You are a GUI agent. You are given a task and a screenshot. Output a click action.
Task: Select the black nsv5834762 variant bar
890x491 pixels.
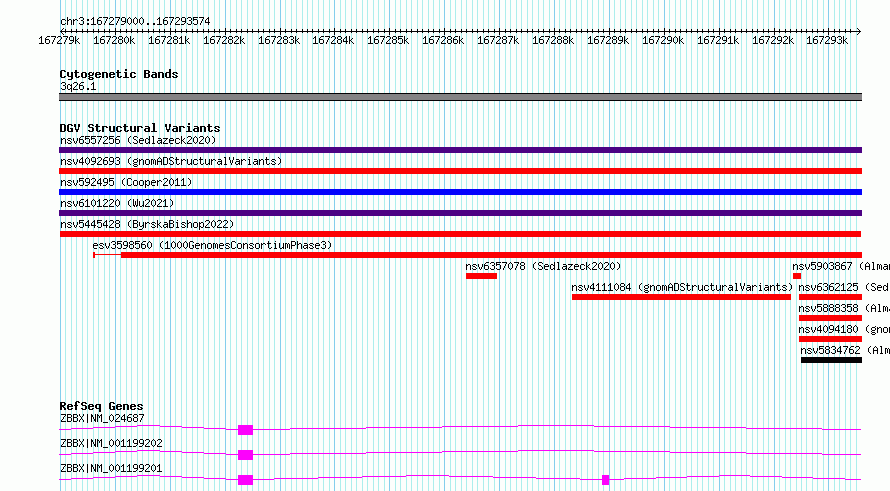pyautogui.click(x=832, y=360)
